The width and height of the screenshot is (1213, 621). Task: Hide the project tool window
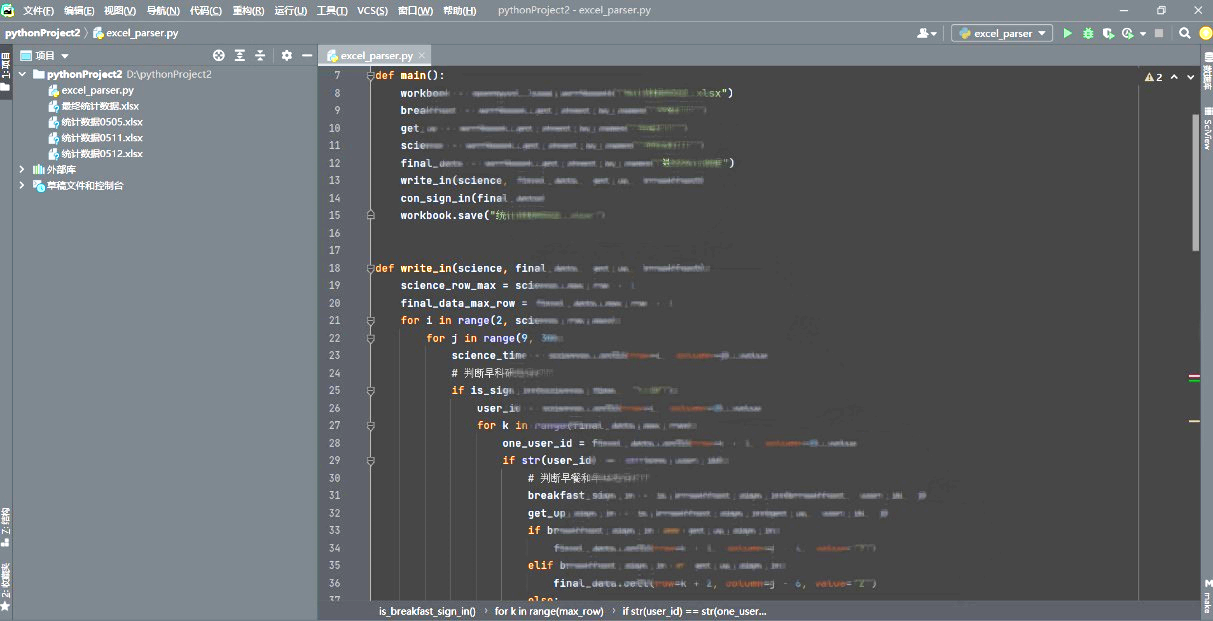(307, 56)
